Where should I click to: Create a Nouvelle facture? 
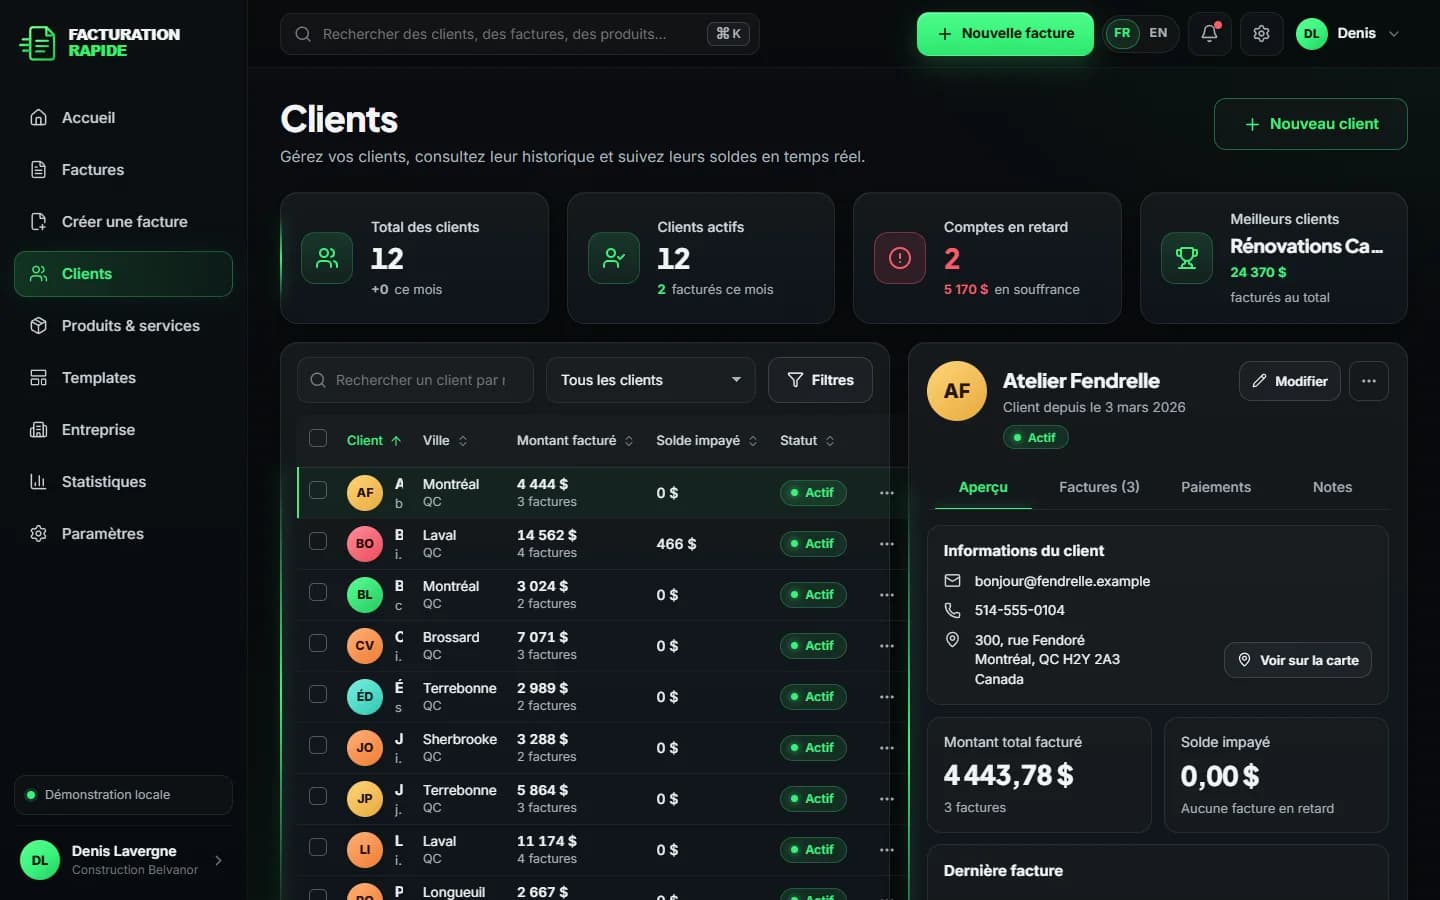coord(1005,34)
